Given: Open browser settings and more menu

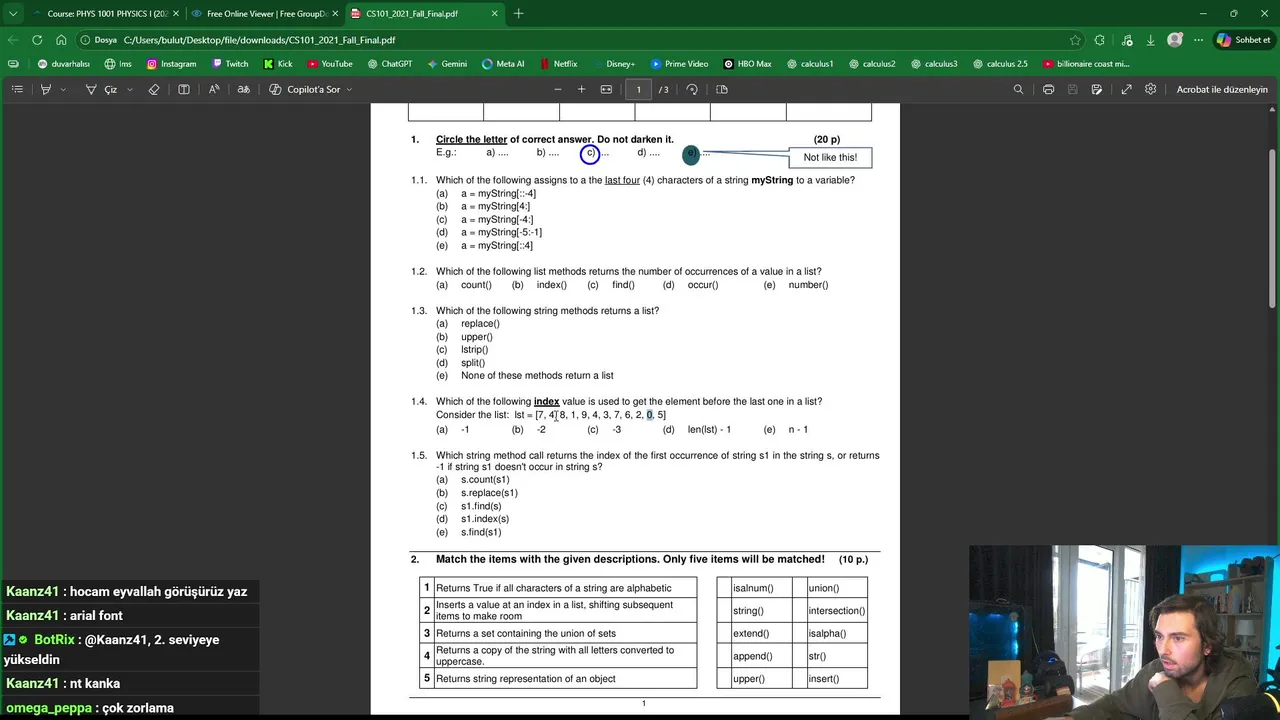Looking at the screenshot, I should pyautogui.click(x=1198, y=40).
